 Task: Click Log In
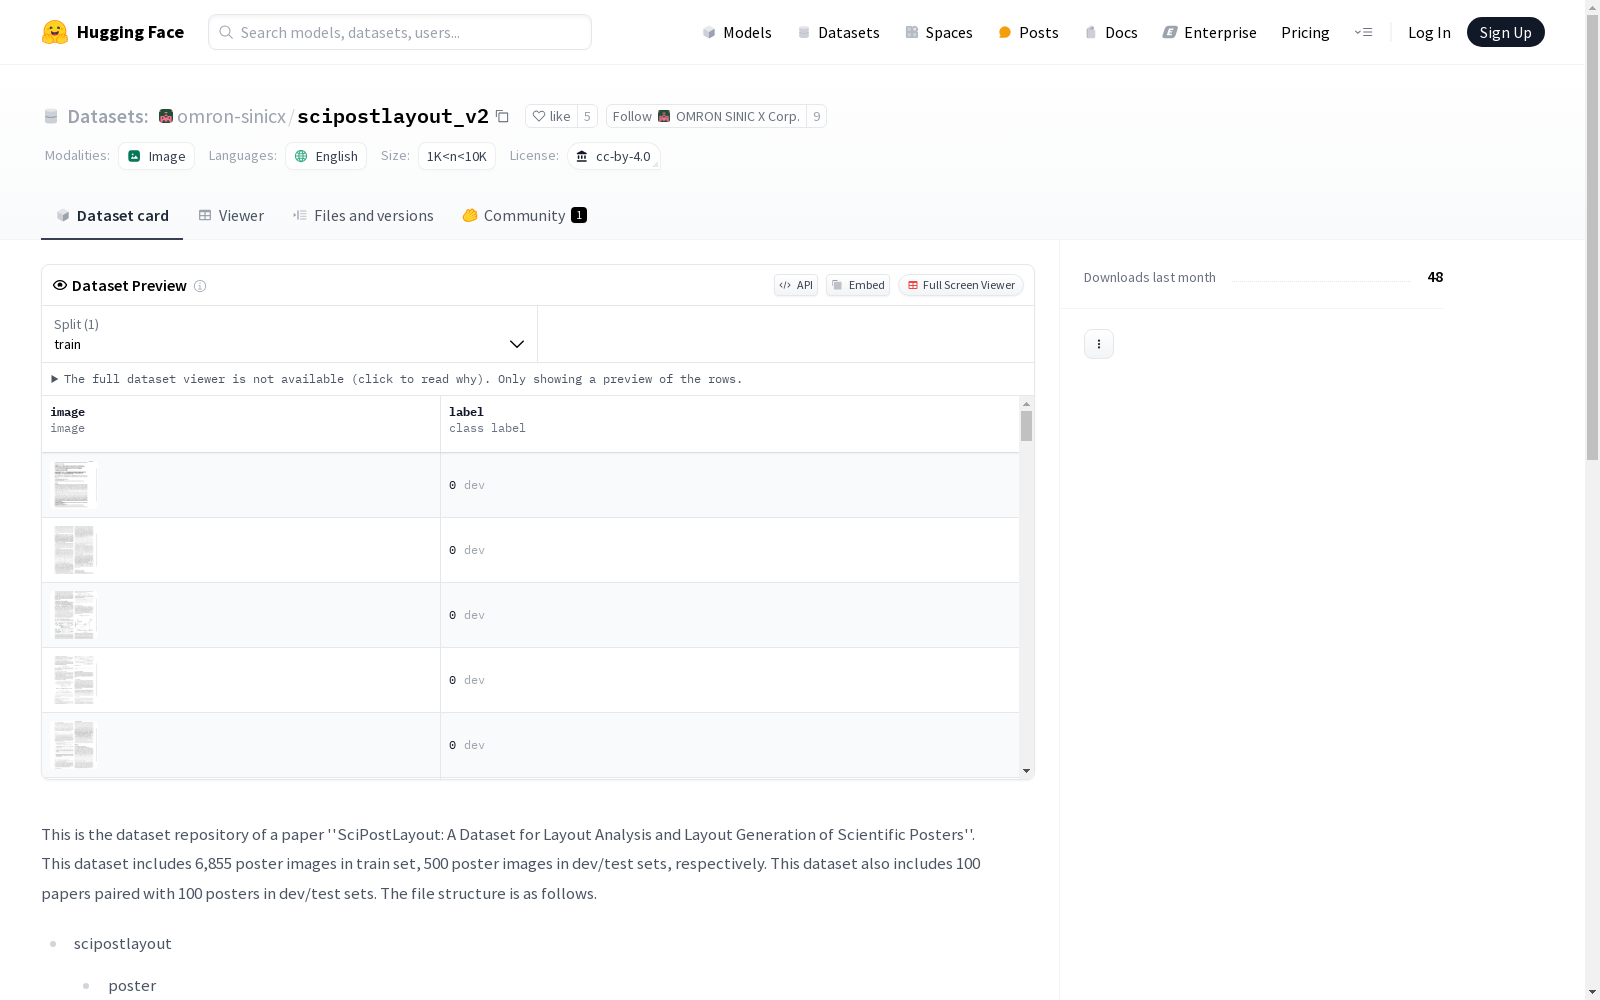(1429, 32)
